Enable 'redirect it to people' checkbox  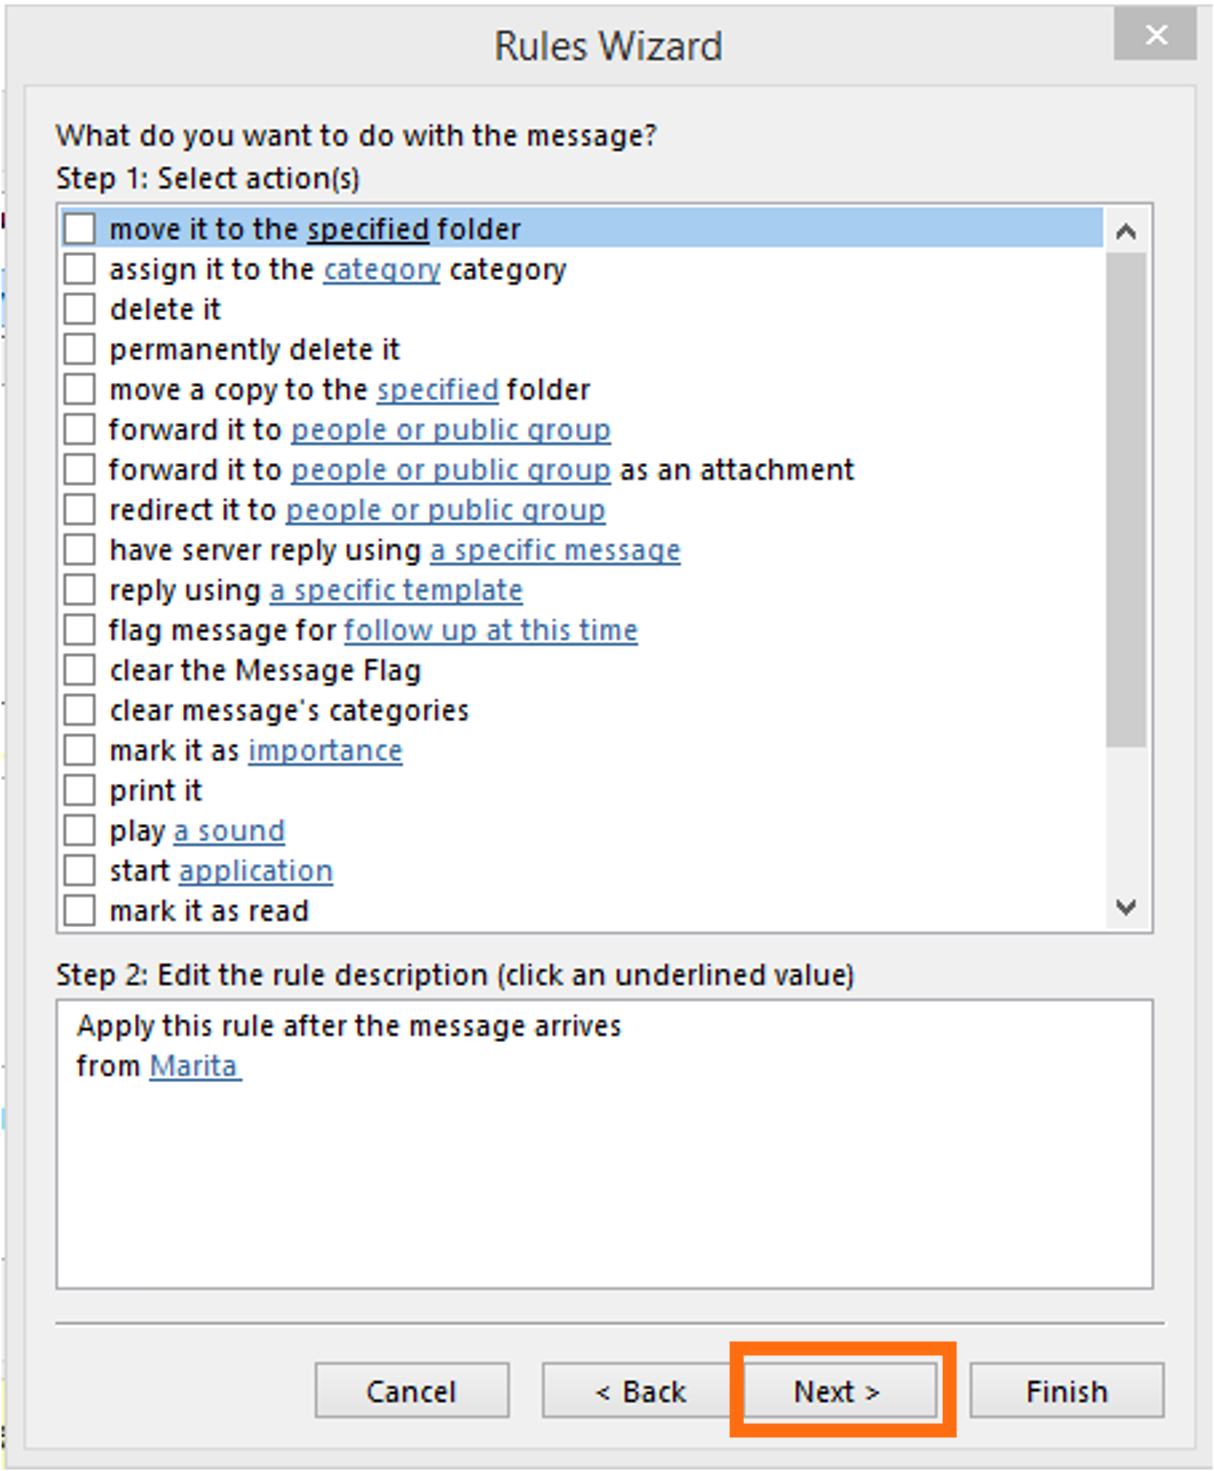click(80, 509)
